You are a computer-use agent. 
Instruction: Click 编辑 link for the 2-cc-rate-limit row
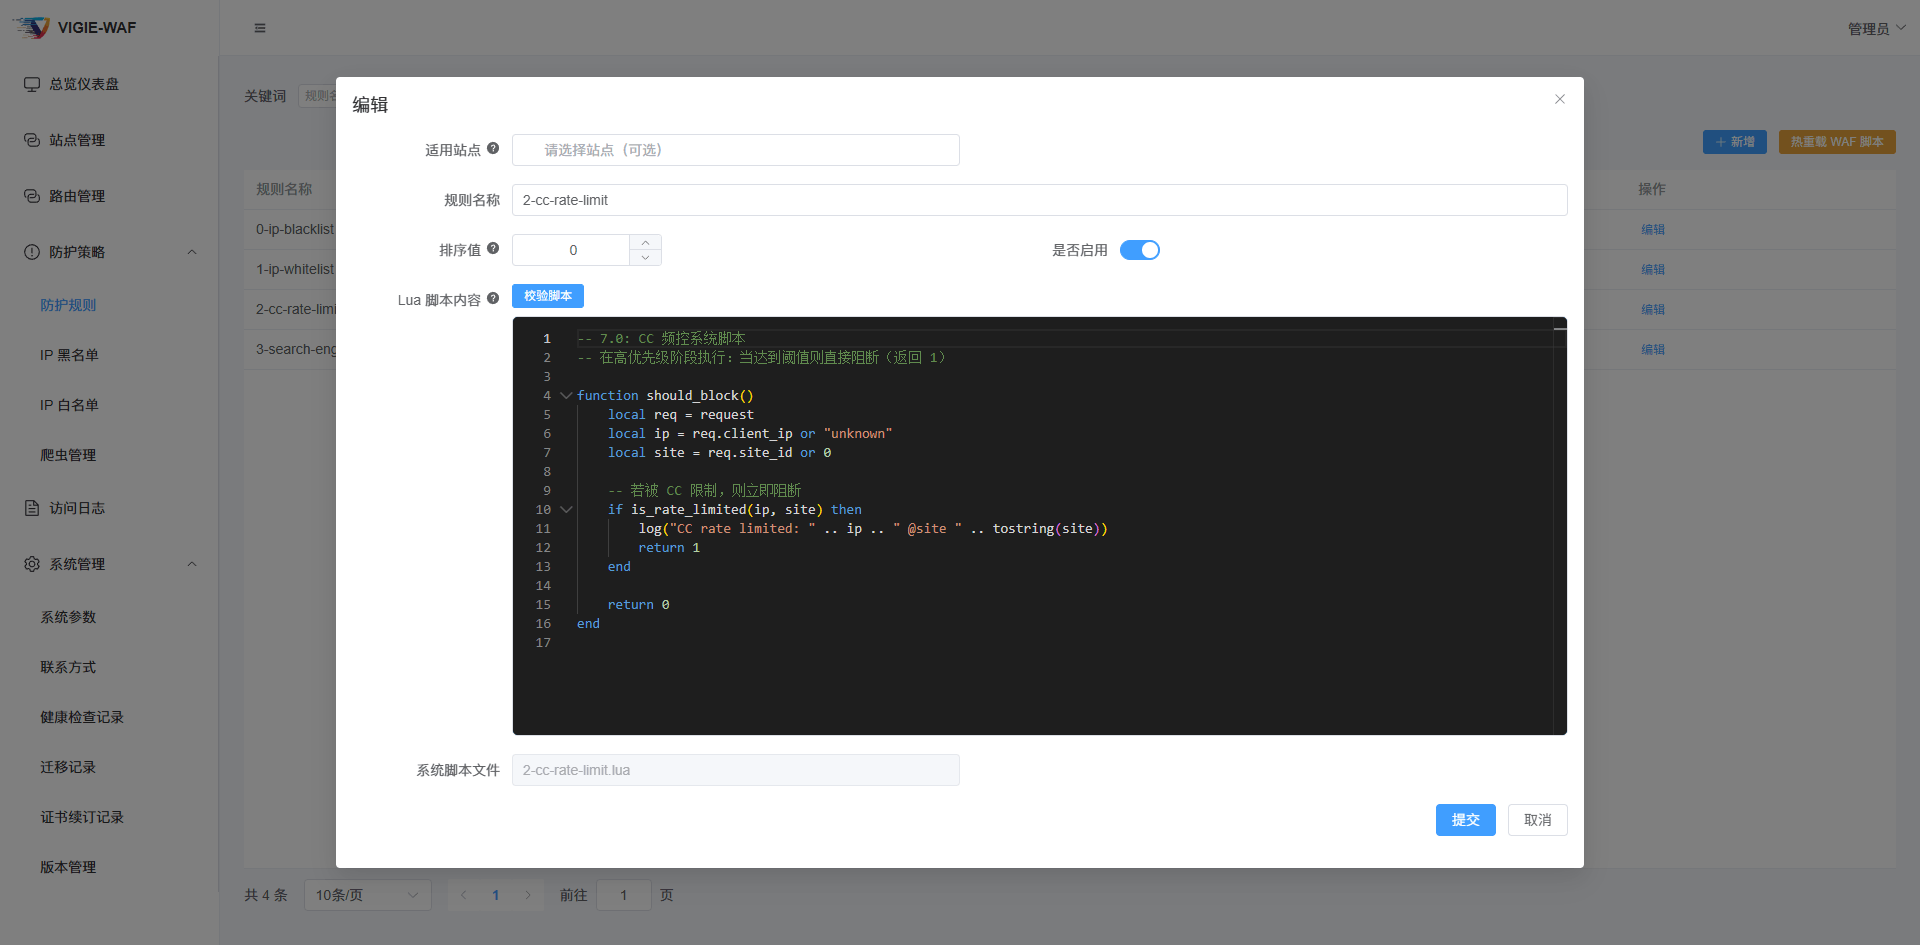point(1653,309)
